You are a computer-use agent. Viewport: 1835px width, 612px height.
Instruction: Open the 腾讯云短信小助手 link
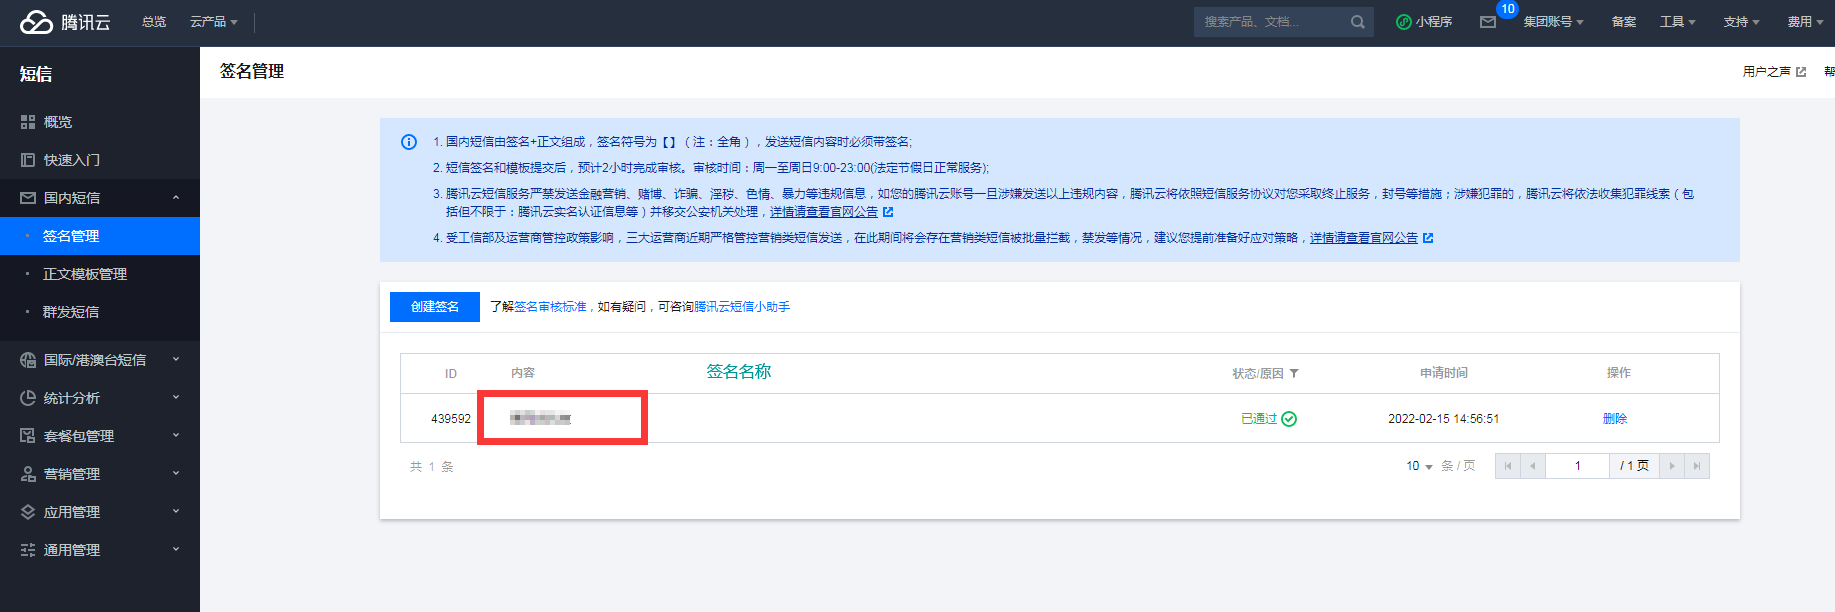pos(742,307)
